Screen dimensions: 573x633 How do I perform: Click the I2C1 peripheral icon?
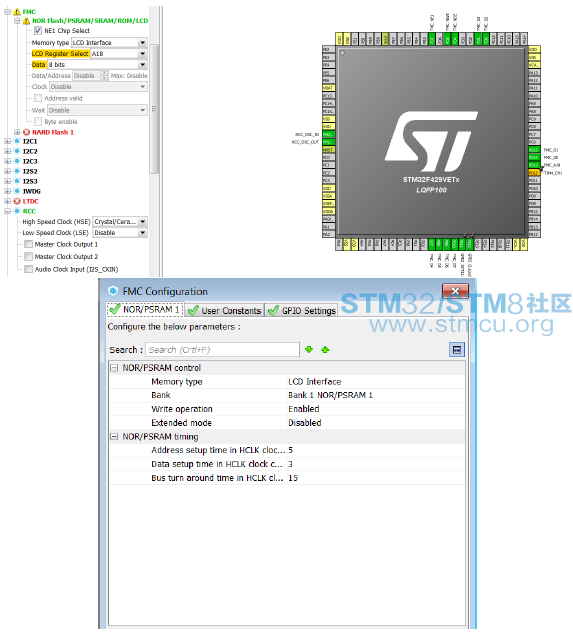click(17, 141)
